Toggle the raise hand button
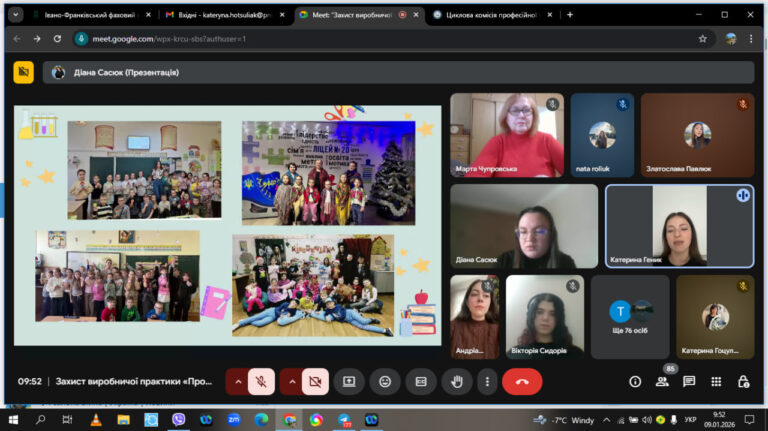Image resolution: width=768 pixels, height=431 pixels. (456, 382)
